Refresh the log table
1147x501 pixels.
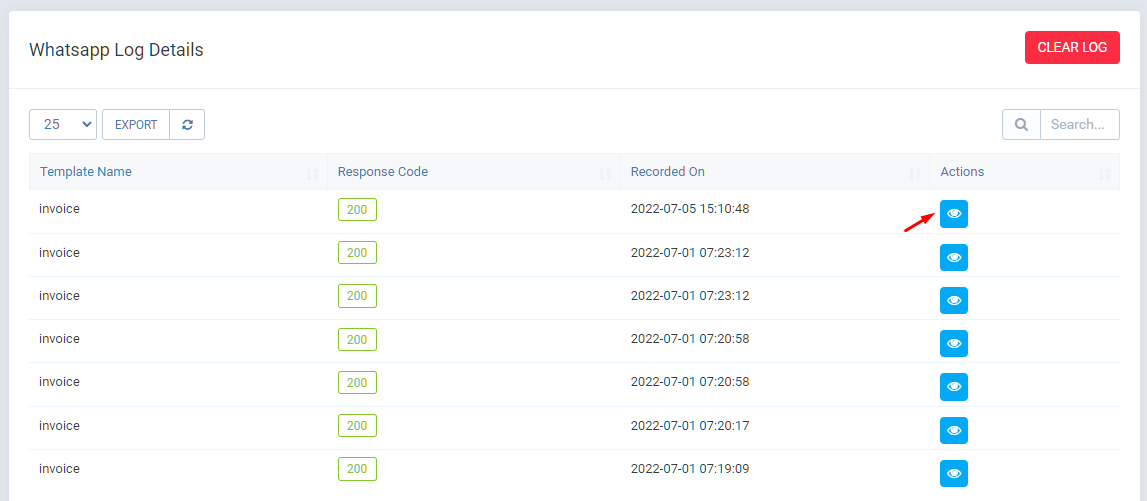pos(187,125)
